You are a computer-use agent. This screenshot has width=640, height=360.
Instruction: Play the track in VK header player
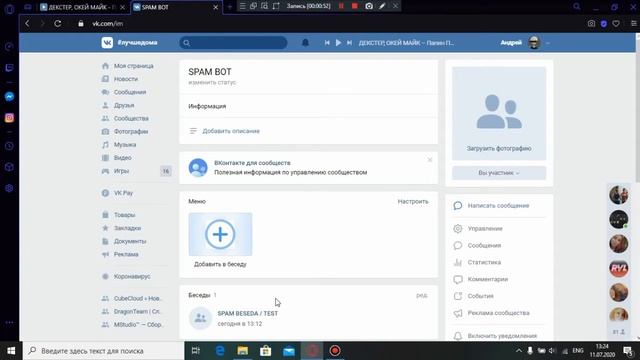338,42
